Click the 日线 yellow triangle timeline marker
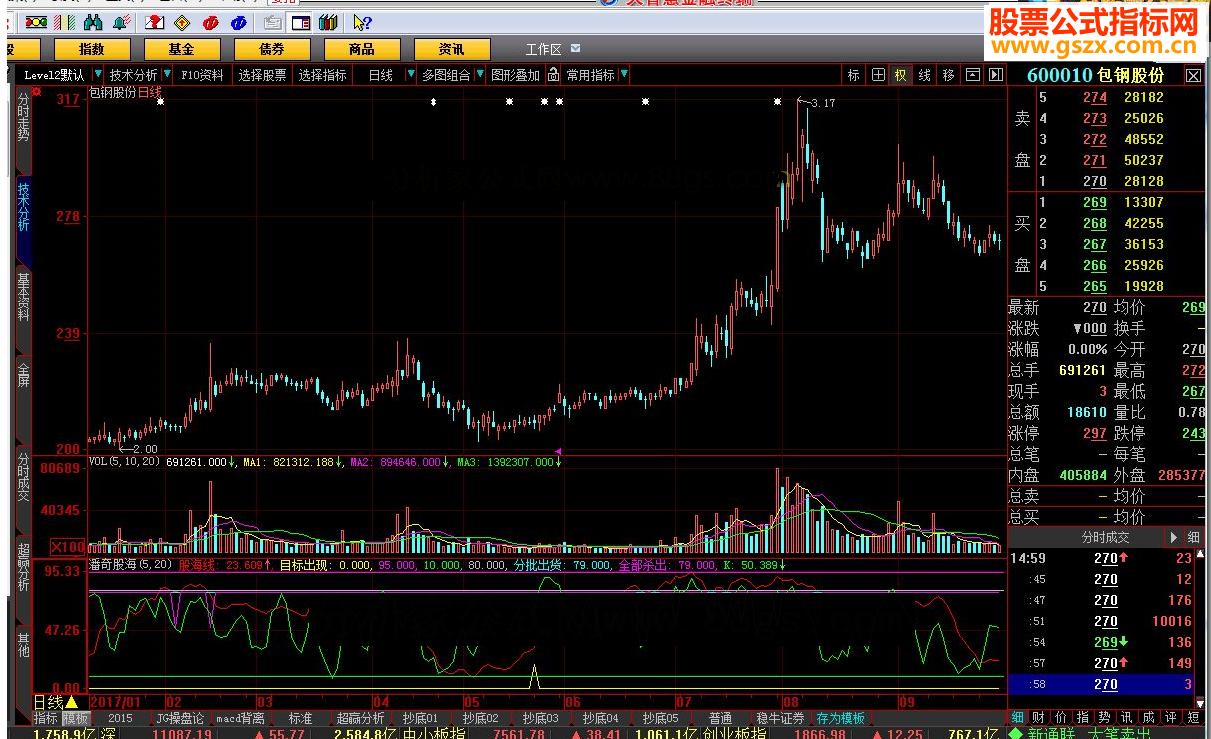Image resolution: width=1211 pixels, height=739 pixels. coord(71,703)
